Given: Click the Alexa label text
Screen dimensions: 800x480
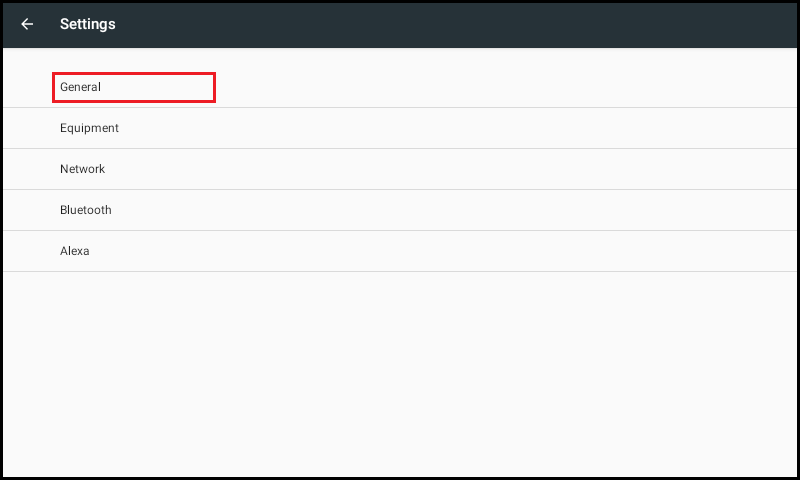Looking at the screenshot, I should coord(75,251).
